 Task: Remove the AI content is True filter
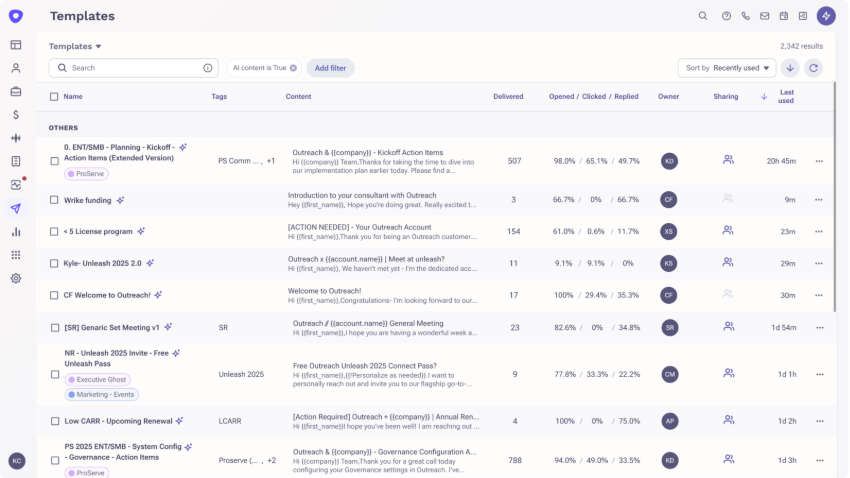(293, 68)
